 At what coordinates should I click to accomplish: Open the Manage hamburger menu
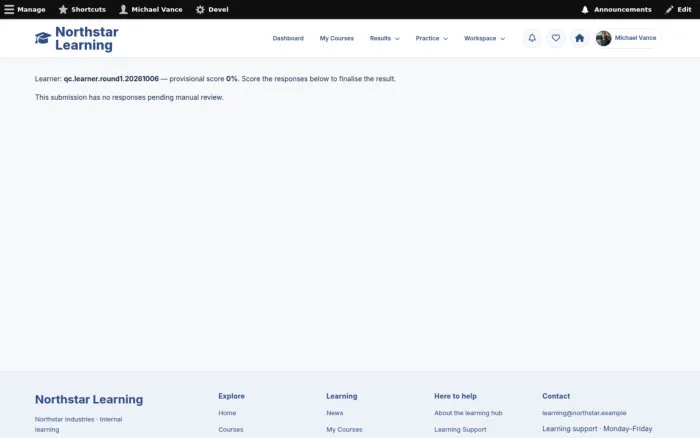25,9
